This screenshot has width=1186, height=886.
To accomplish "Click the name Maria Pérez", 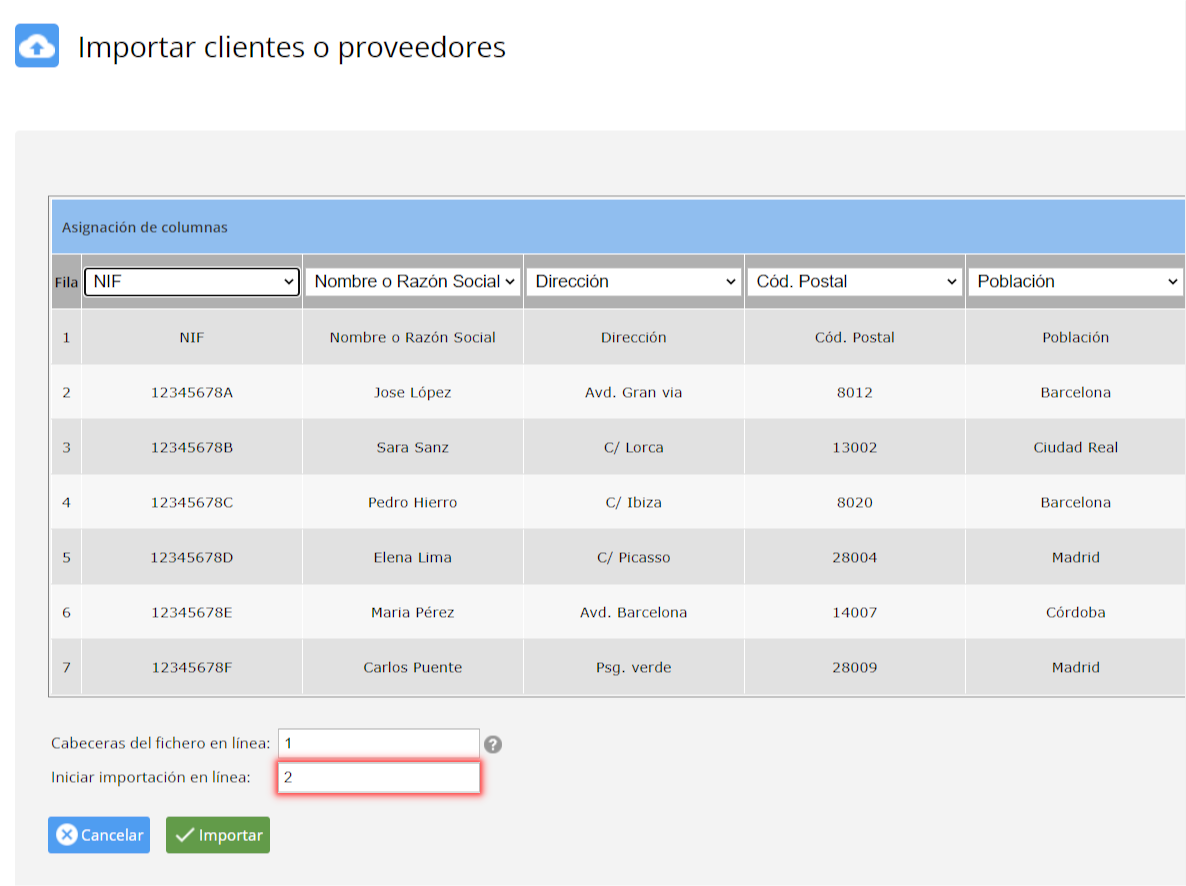I will pos(413,612).
